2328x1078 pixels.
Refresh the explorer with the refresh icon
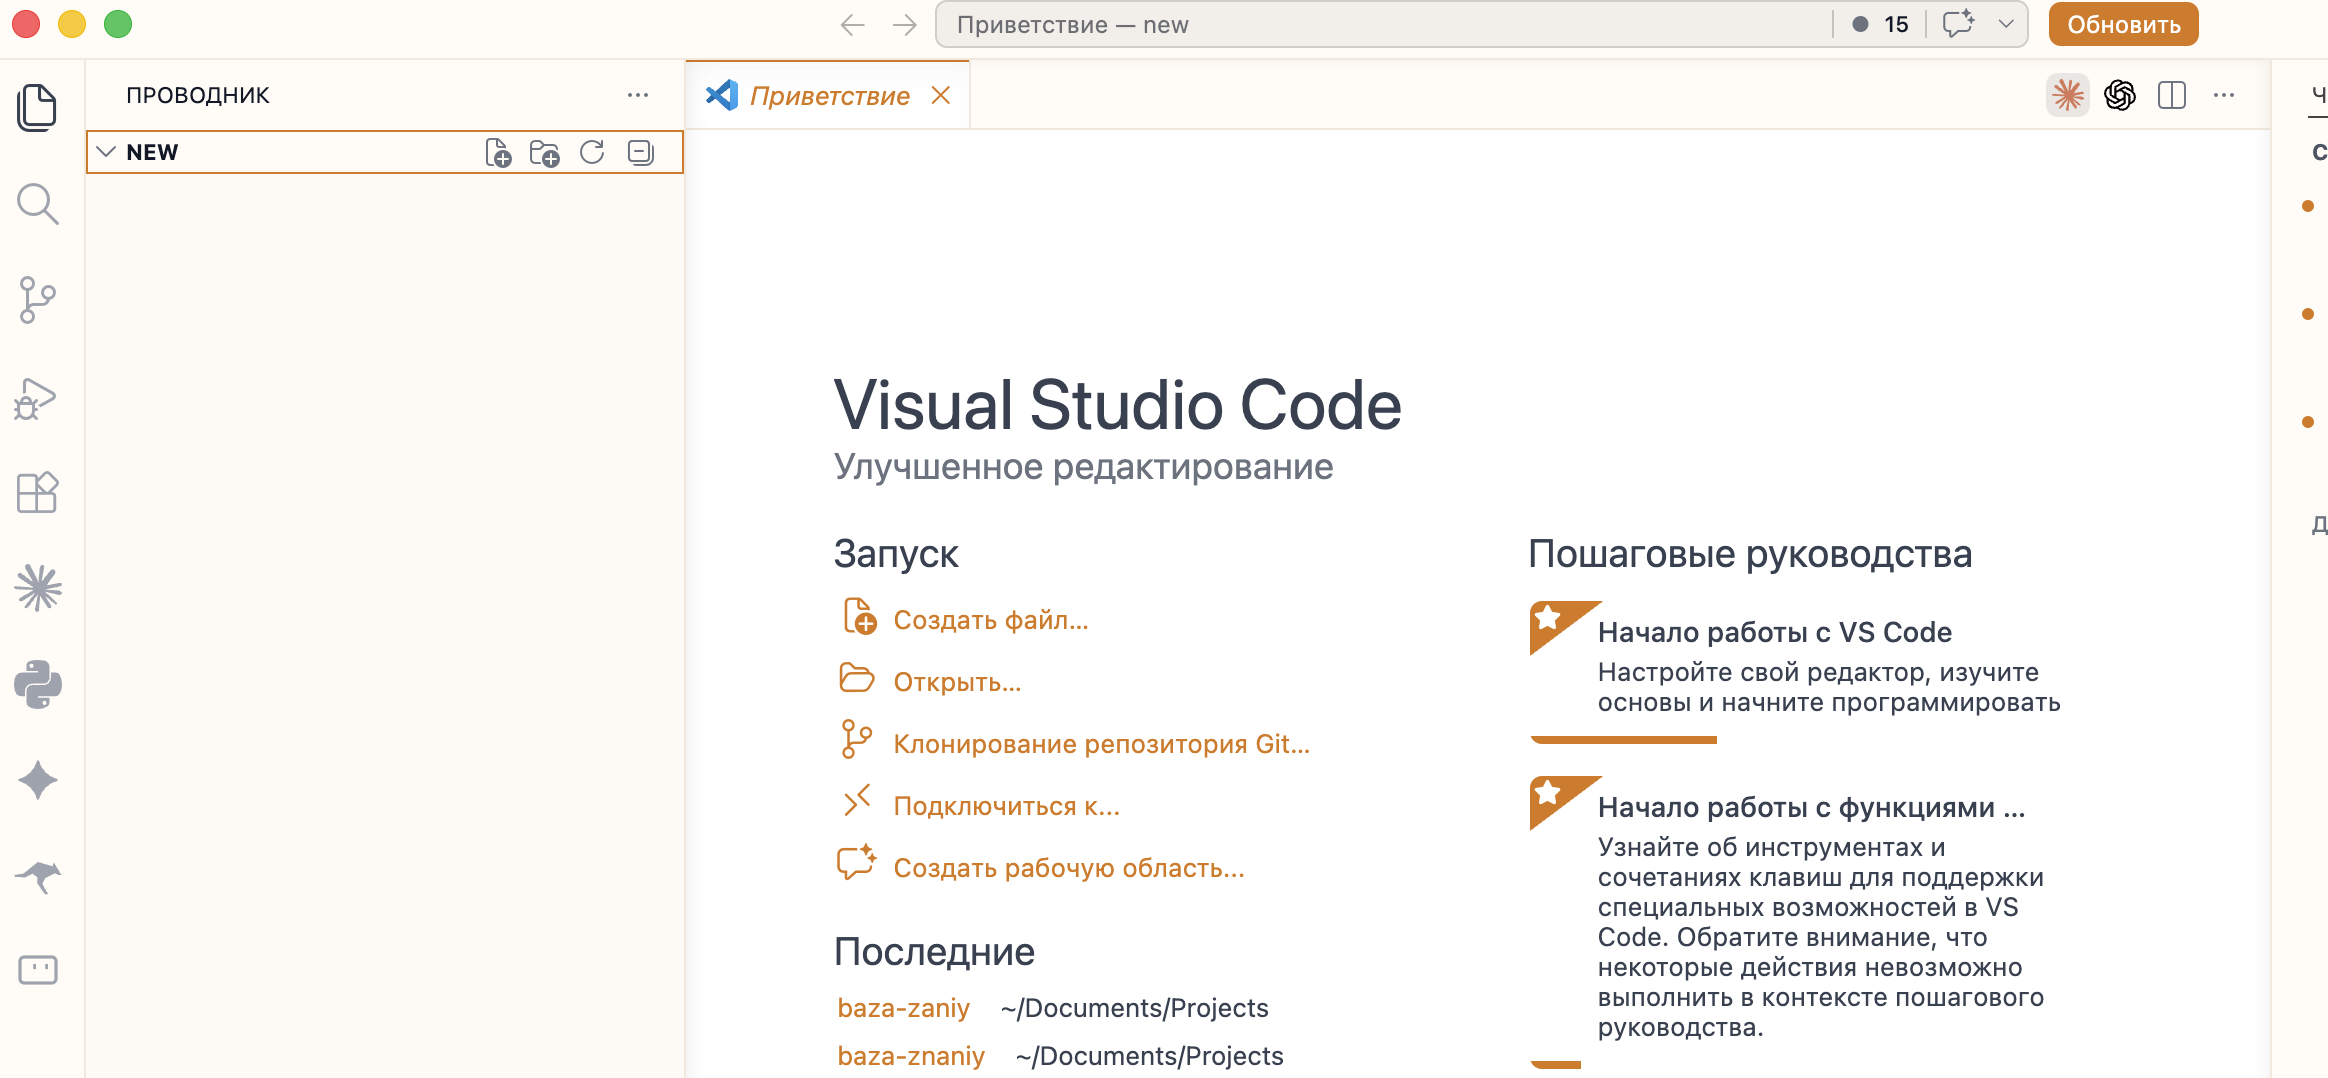click(592, 152)
